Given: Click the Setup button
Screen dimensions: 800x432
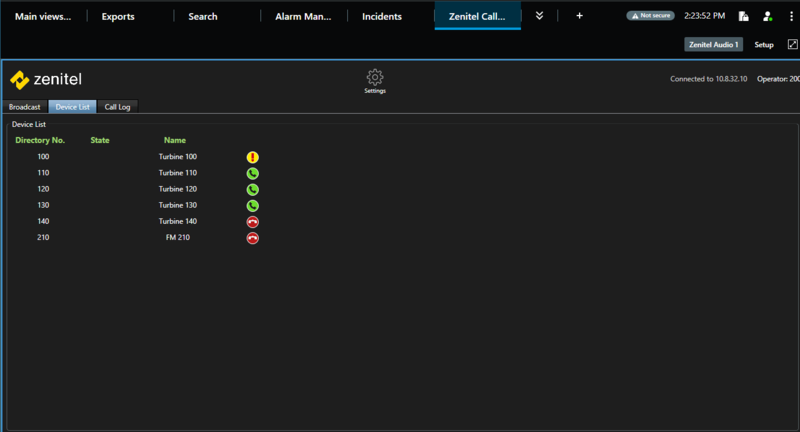Looking at the screenshot, I should pyautogui.click(x=764, y=45).
